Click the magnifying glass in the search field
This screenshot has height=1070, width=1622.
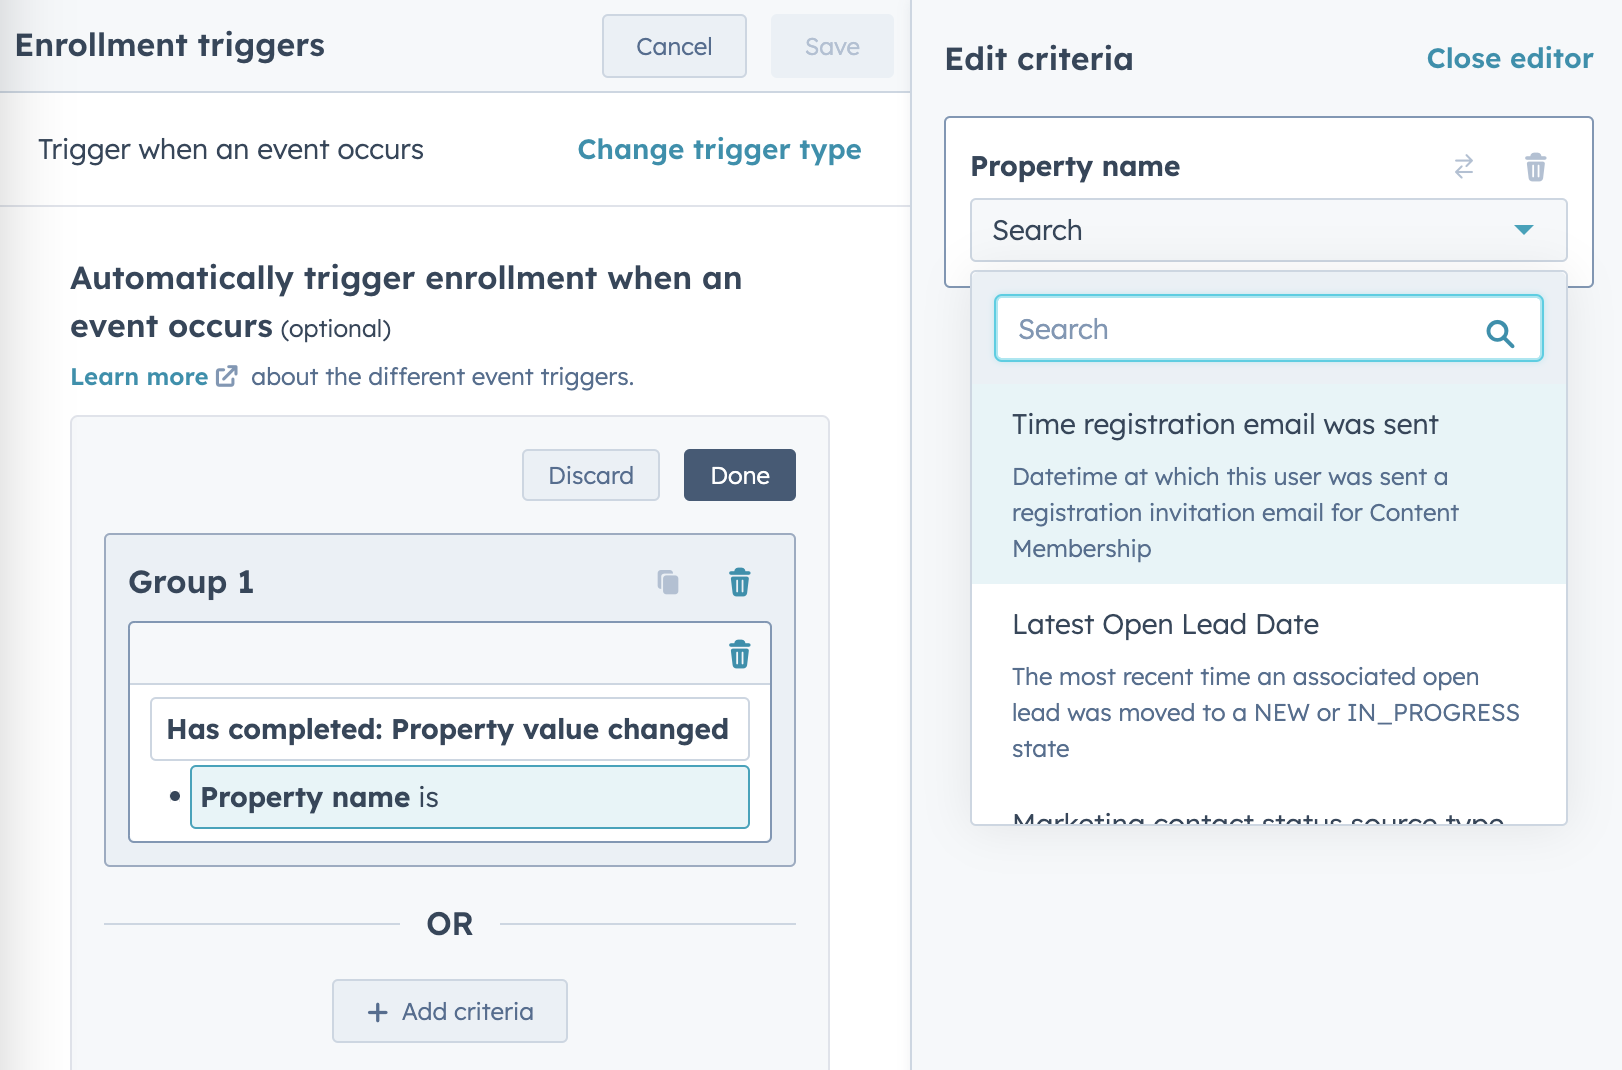(x=1501, y=328)
